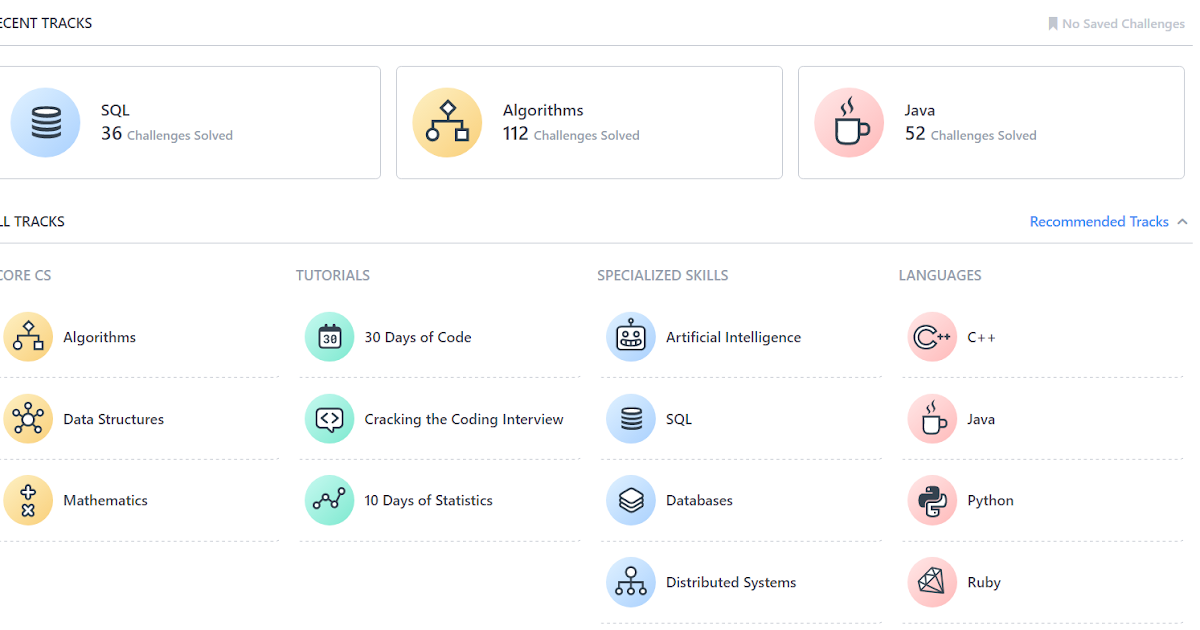Select the Databases track under Specialized Skills
Image resolution: width=1200 pixels, height=630 pixels.
click(x=631, y=500)
